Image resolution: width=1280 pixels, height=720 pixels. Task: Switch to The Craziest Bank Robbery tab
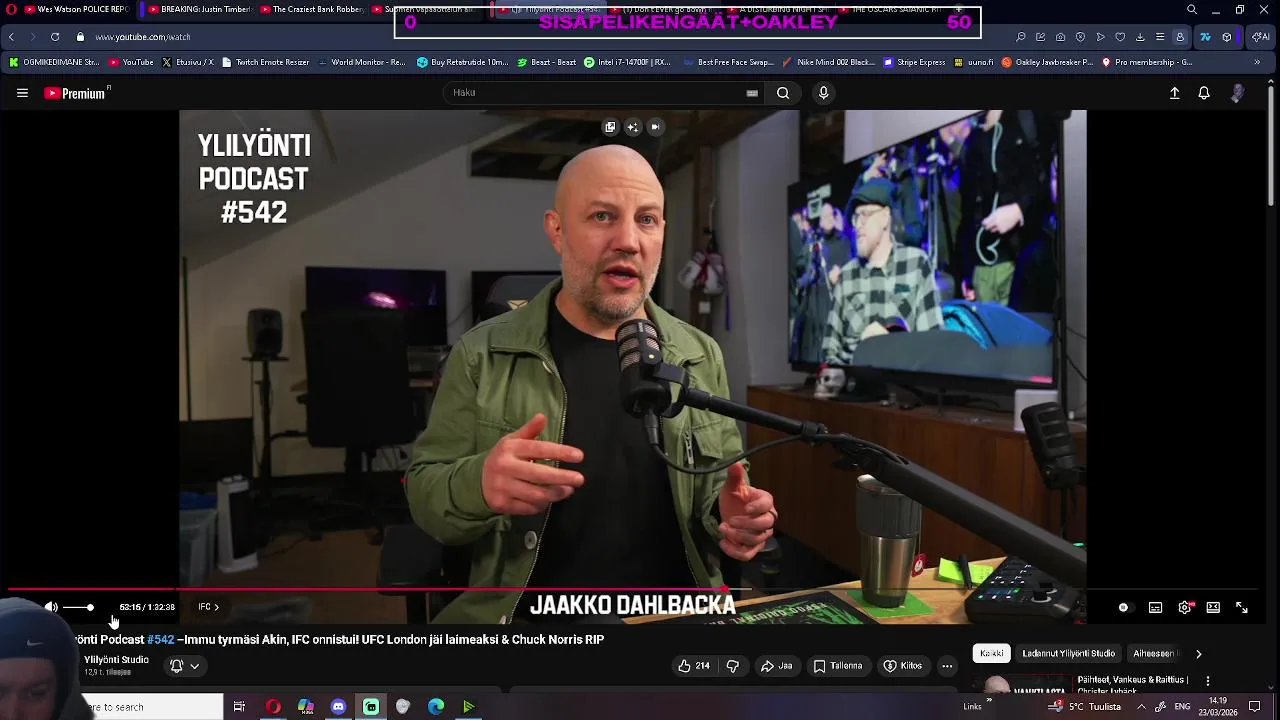pos(310,10)
